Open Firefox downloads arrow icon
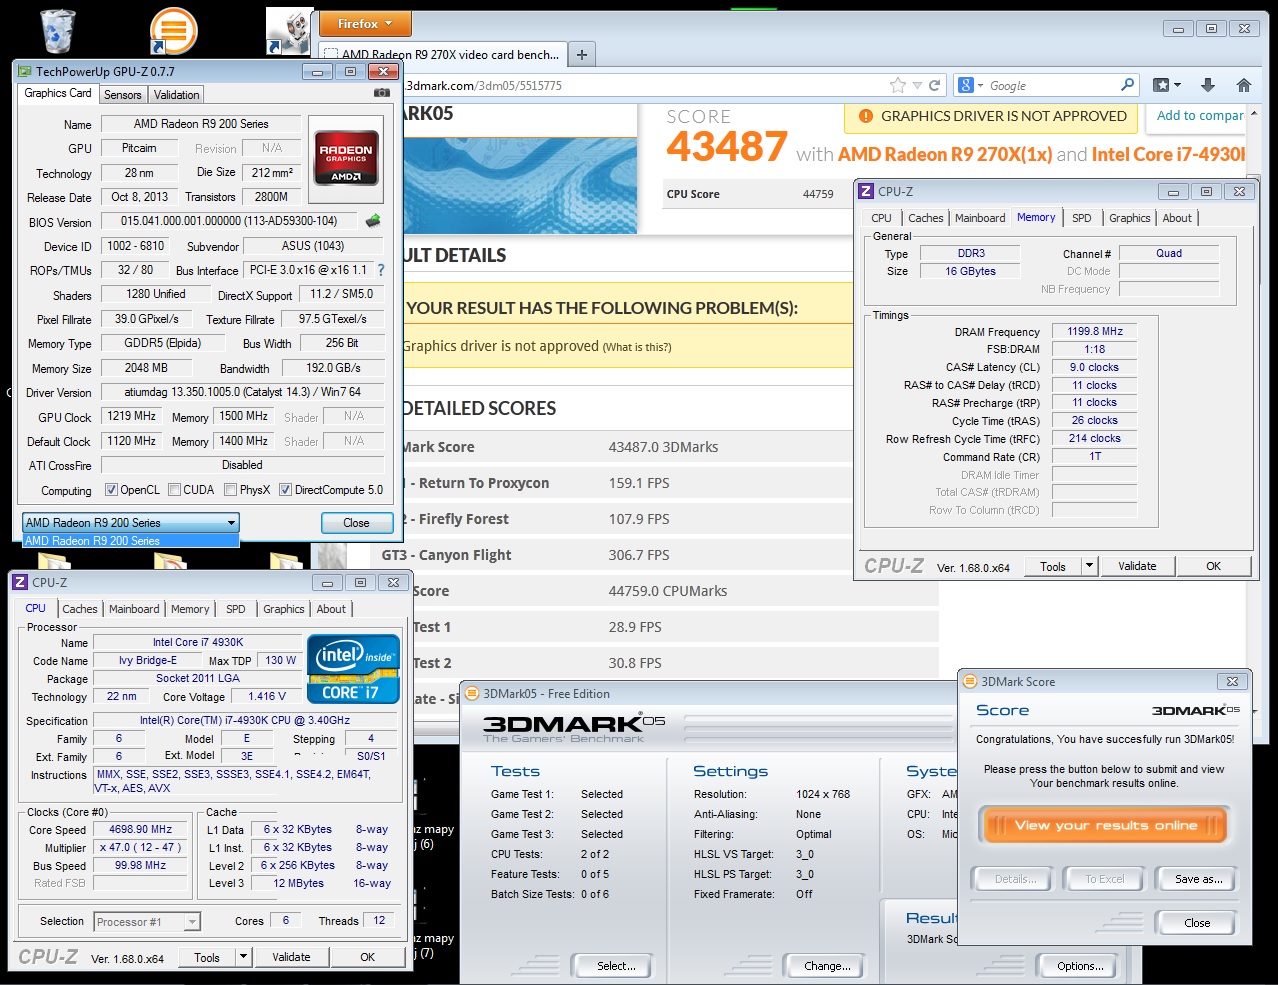The image size is (1278, 985). [1207, 85]
